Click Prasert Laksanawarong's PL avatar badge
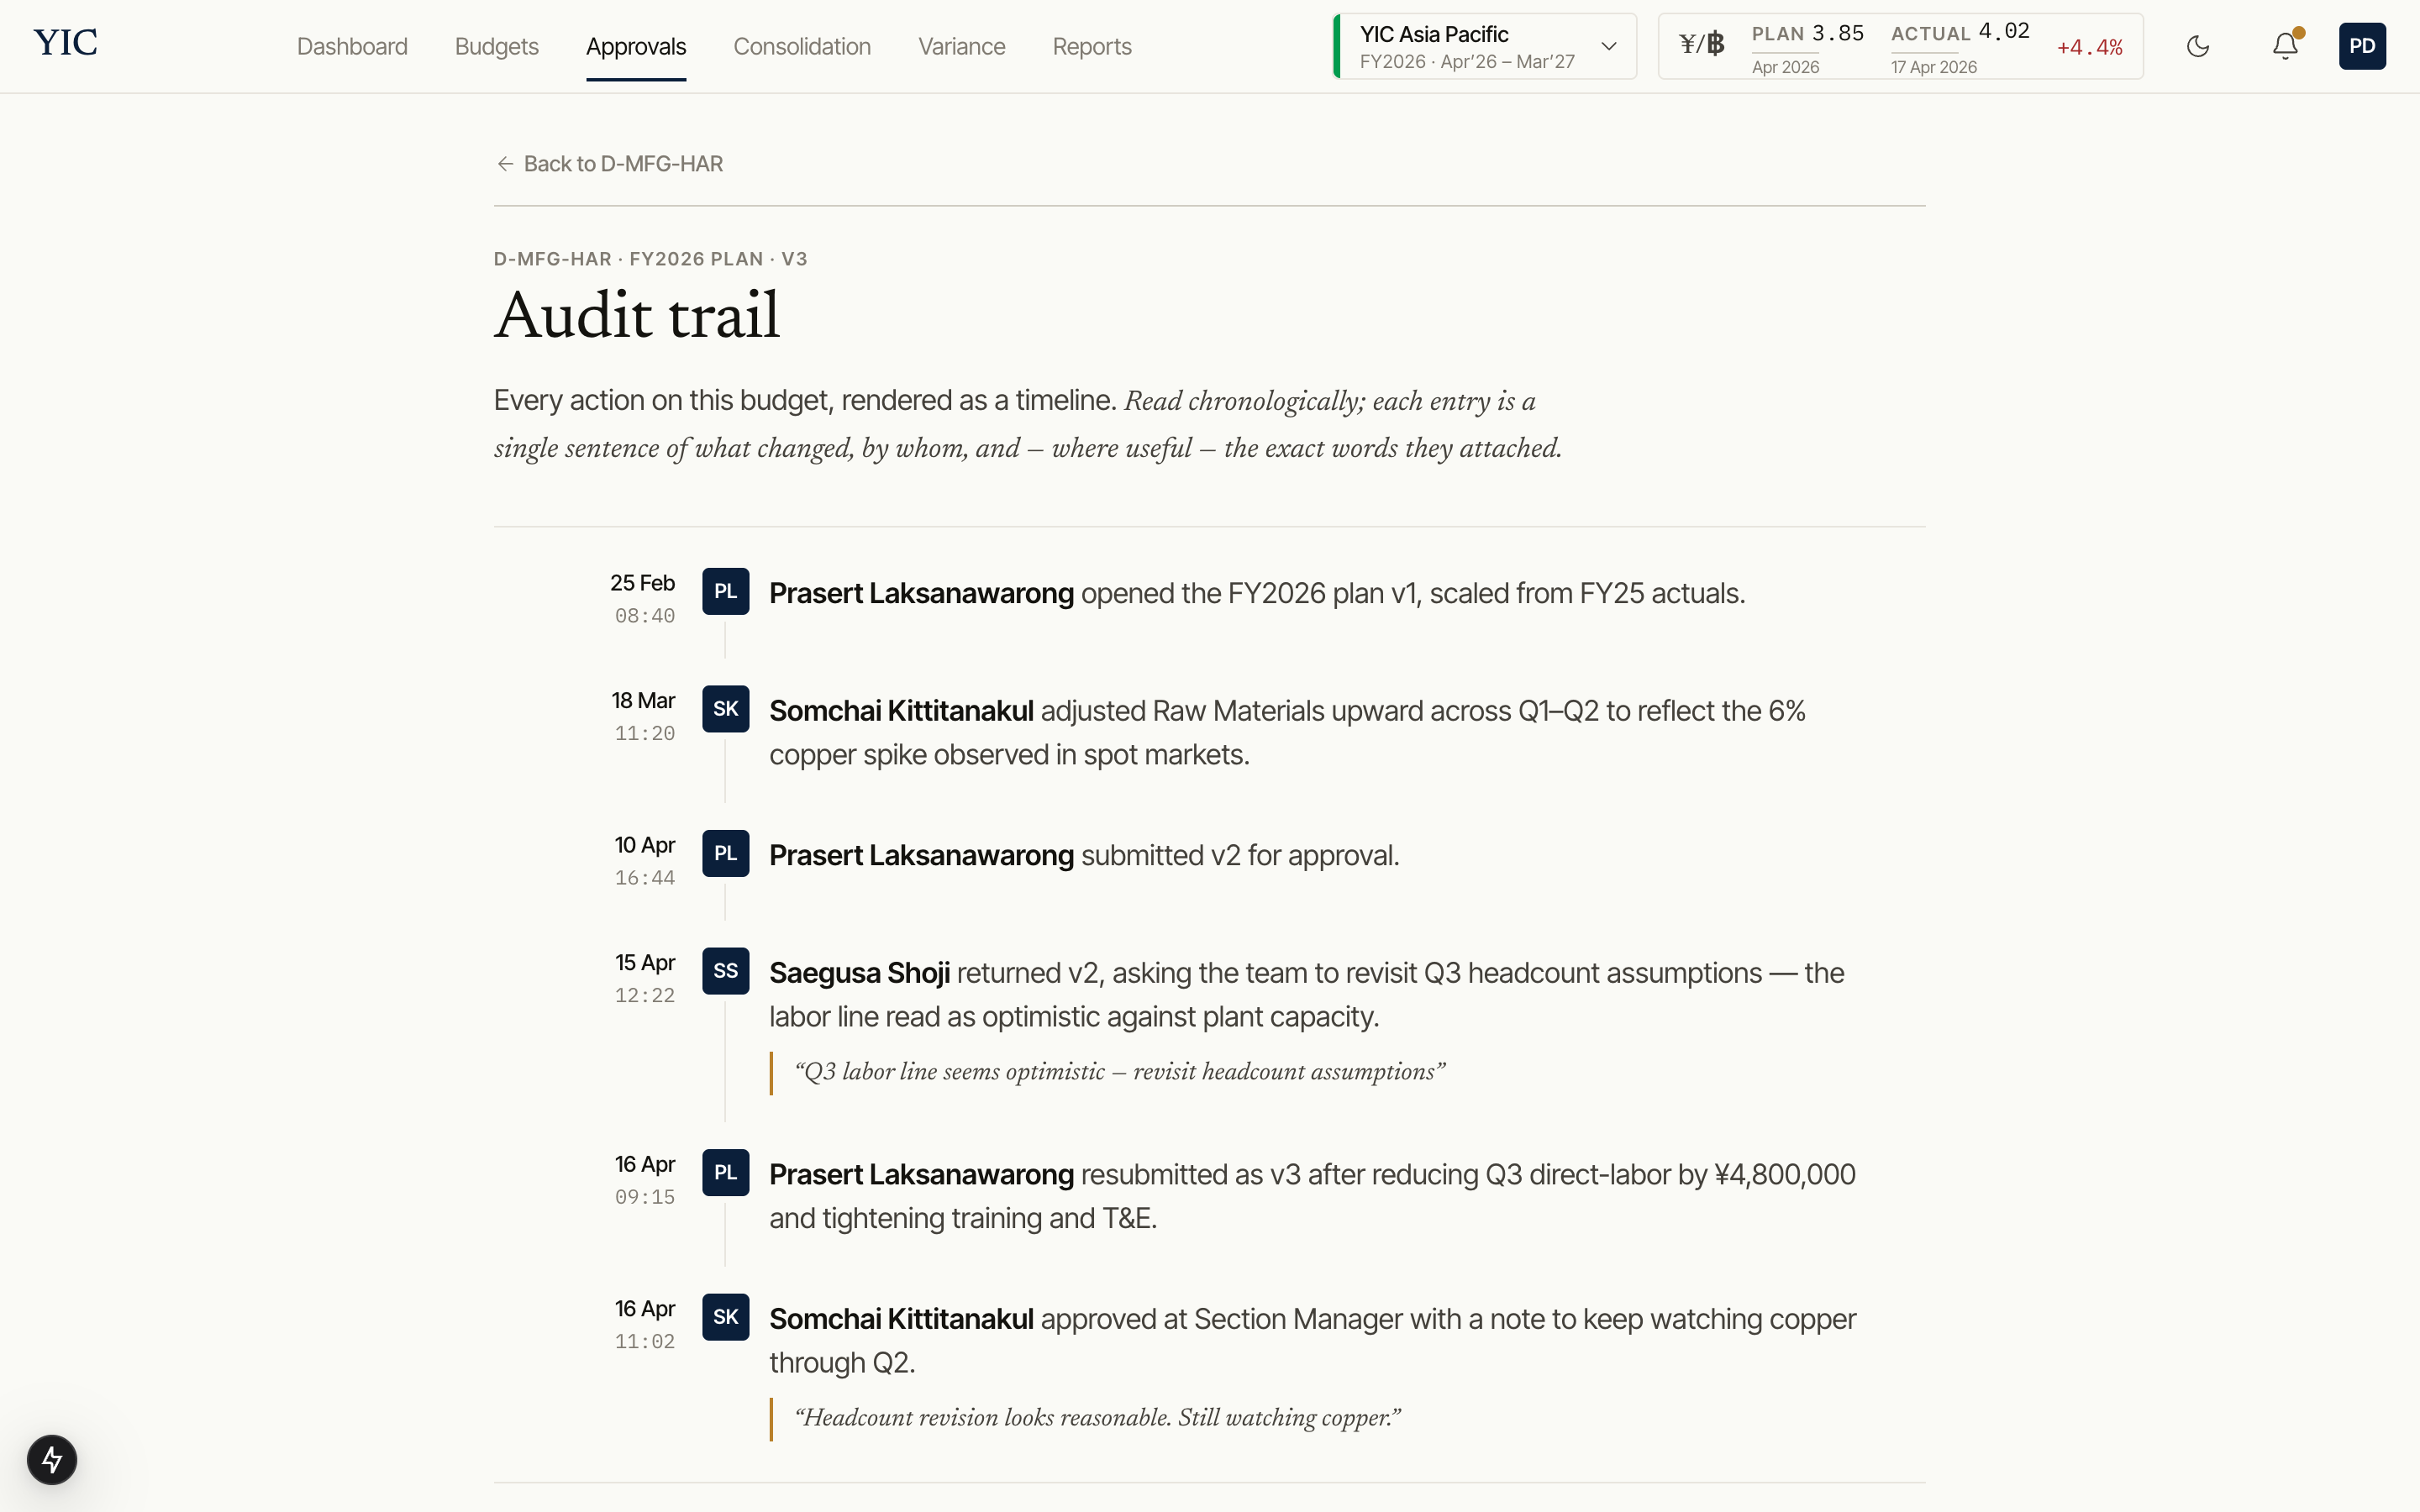Image resolution: width=2420 pixels, height=1512 pixels. click(726, 591)
